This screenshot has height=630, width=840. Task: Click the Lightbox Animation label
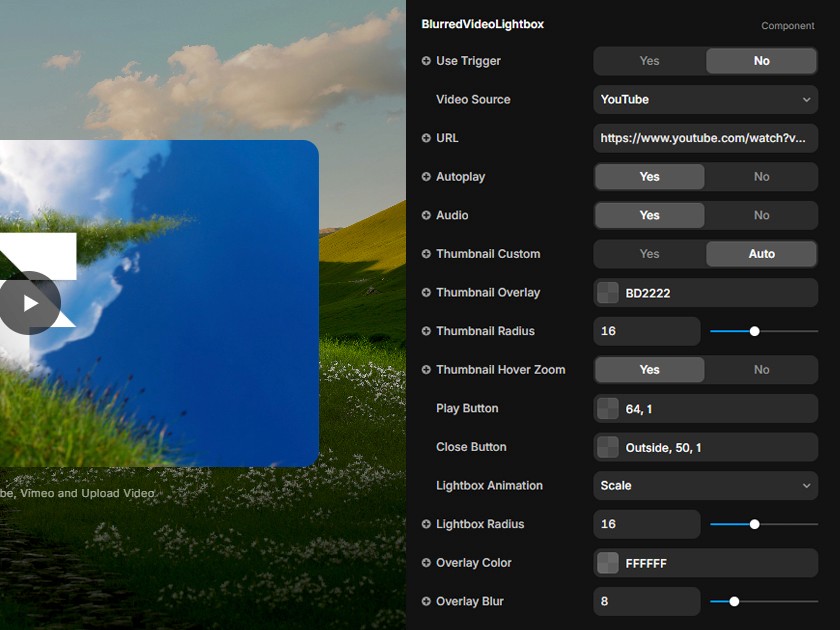tap(489, 485)
